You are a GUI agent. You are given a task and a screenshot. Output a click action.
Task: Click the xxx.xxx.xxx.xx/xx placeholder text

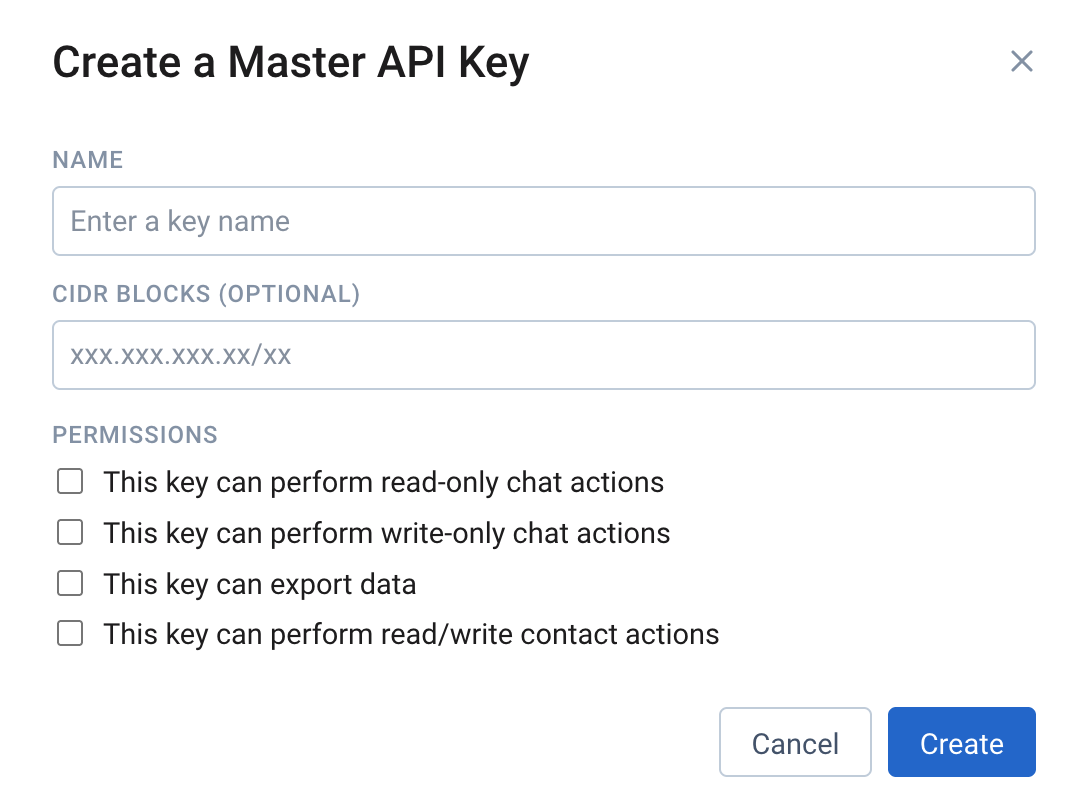pos(180,356)
